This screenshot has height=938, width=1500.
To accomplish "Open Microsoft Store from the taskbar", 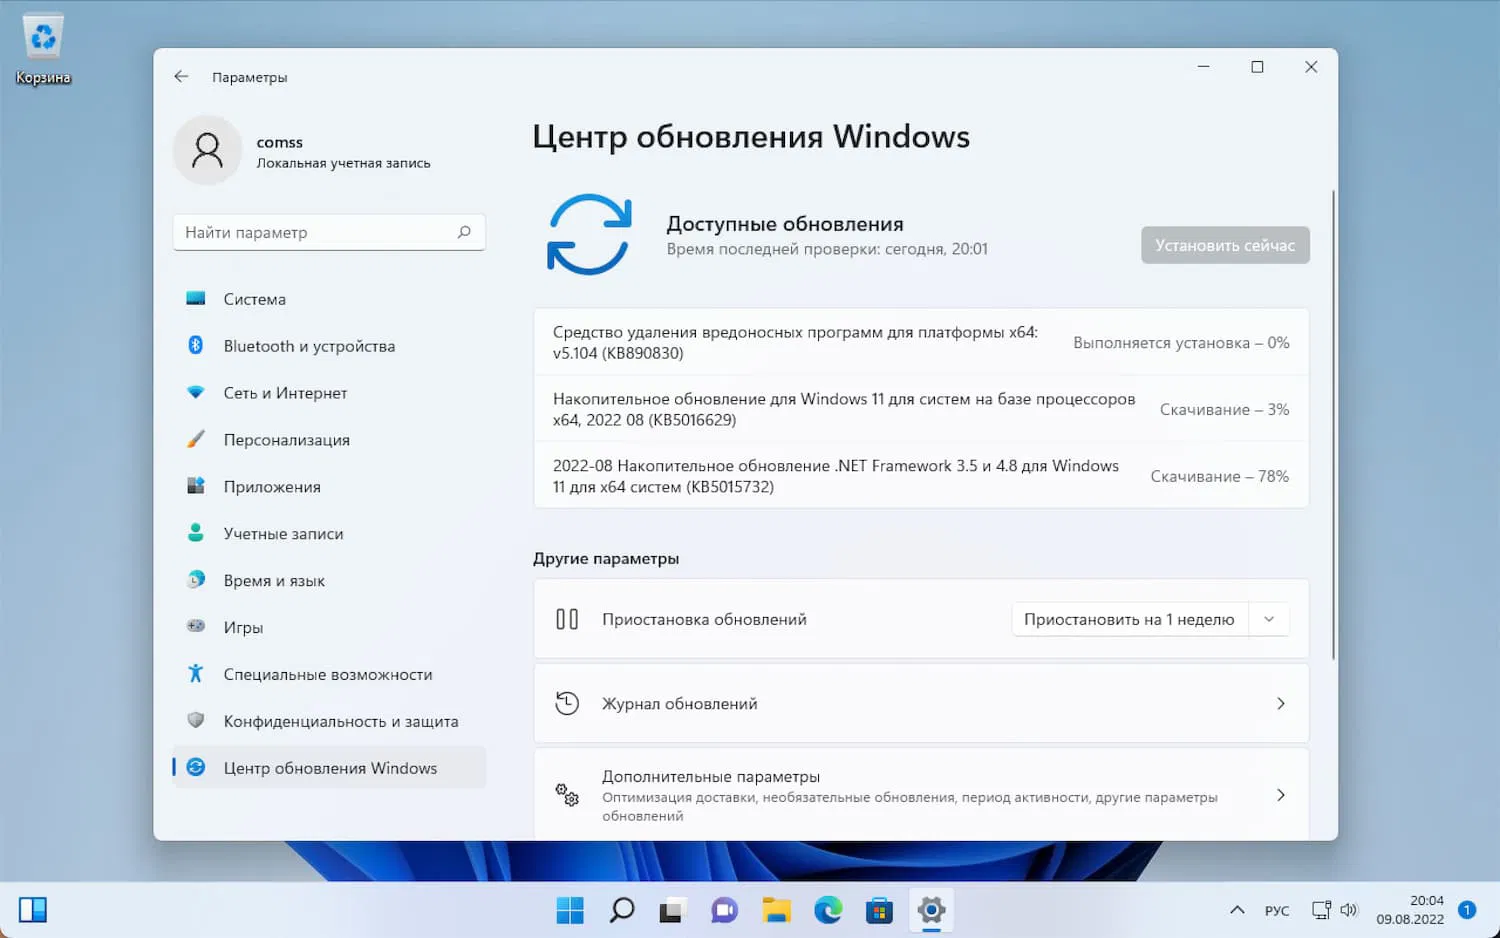I will (x=878, y=910).
